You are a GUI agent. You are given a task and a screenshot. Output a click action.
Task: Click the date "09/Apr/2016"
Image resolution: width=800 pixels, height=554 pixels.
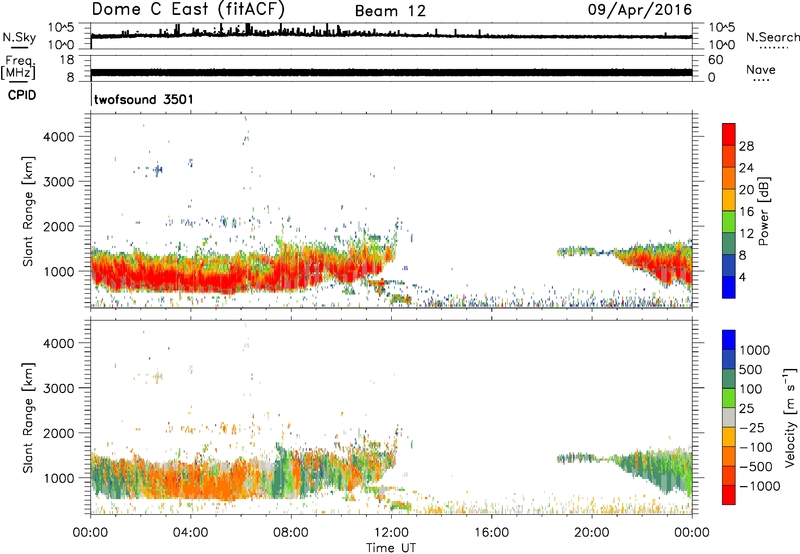click(640, 10)
